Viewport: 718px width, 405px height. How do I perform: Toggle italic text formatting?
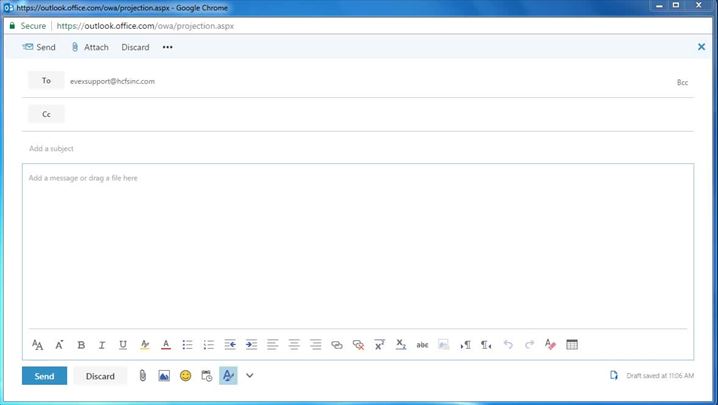[102, 345]
